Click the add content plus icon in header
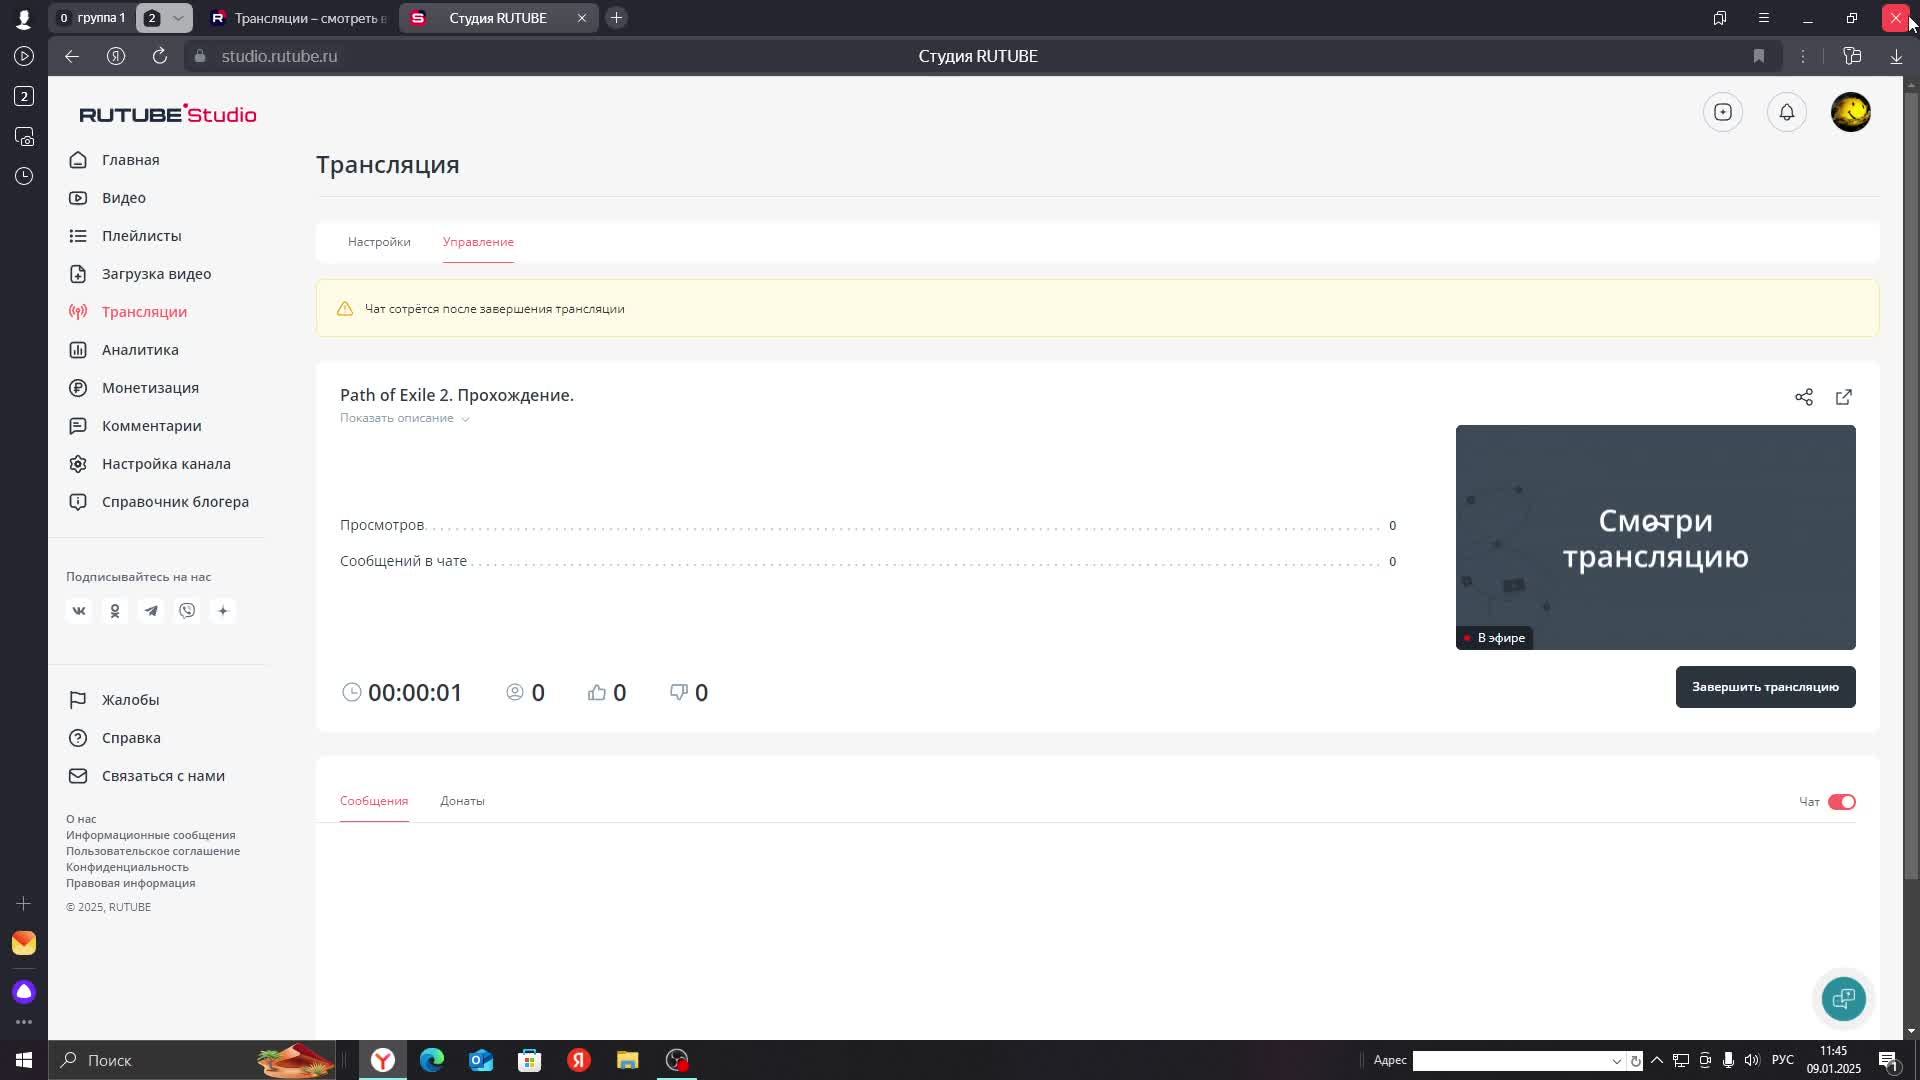This screenshot has height=1080, width=1920. [1722, 112]
